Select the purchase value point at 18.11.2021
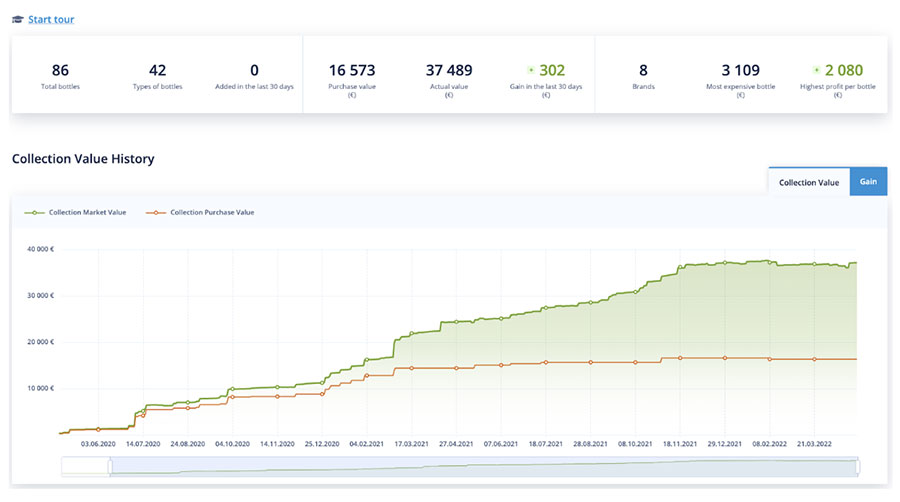This screenshot has height=502, width=900. tap(680, 357)
